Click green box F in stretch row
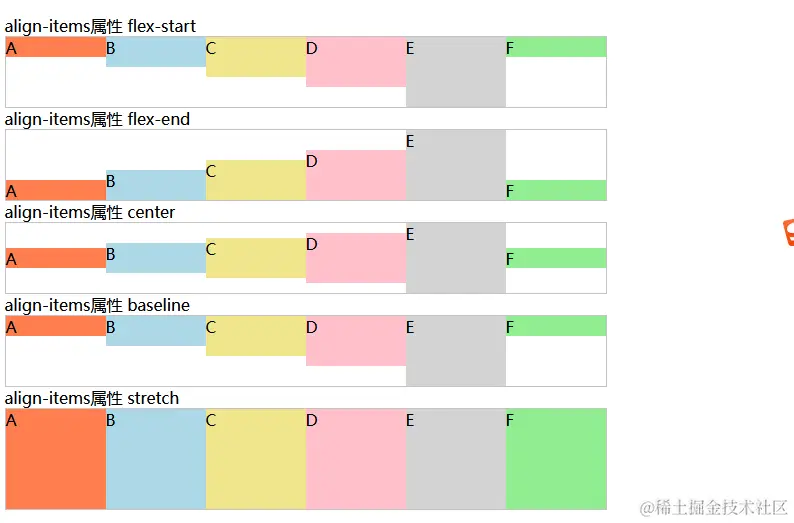 556,459
